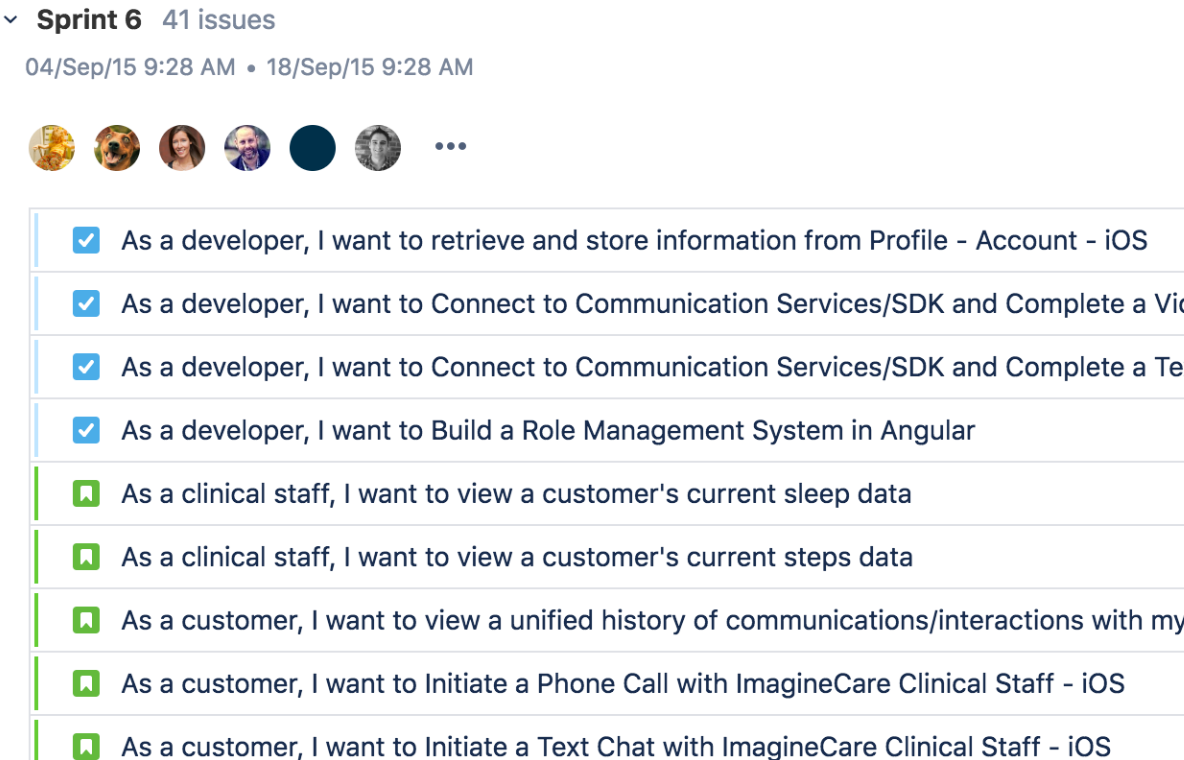The width and height of the screenshot is (1184, 760).
Task: Click the dark navy blank avatar
Action: (x=312, y=147)
